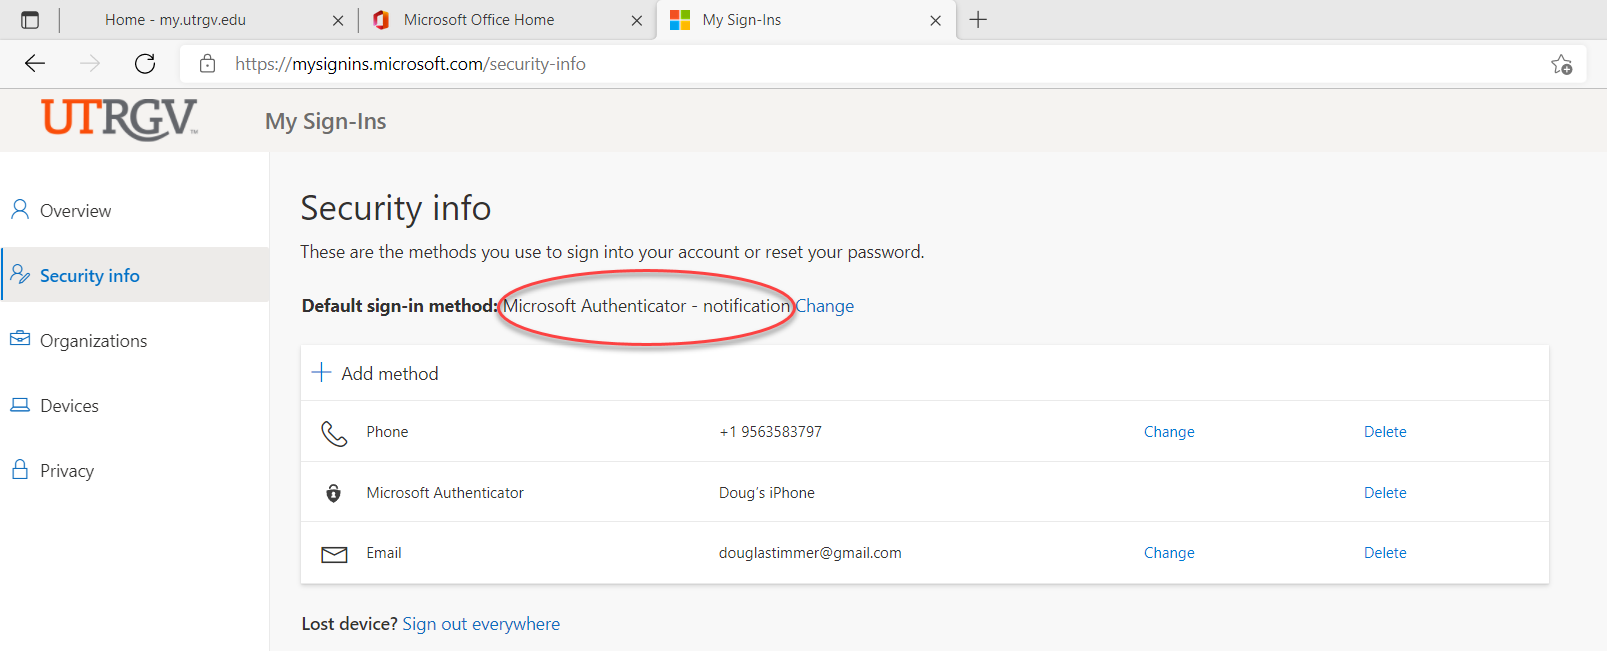Click the Security info sidebar icon

coord(20,274)
